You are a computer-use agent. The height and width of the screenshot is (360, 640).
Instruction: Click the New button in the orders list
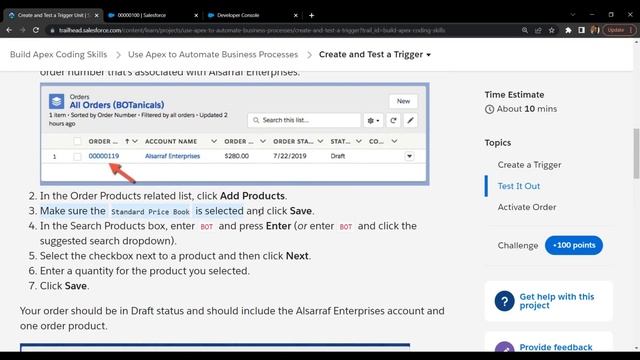click(403, 101)
